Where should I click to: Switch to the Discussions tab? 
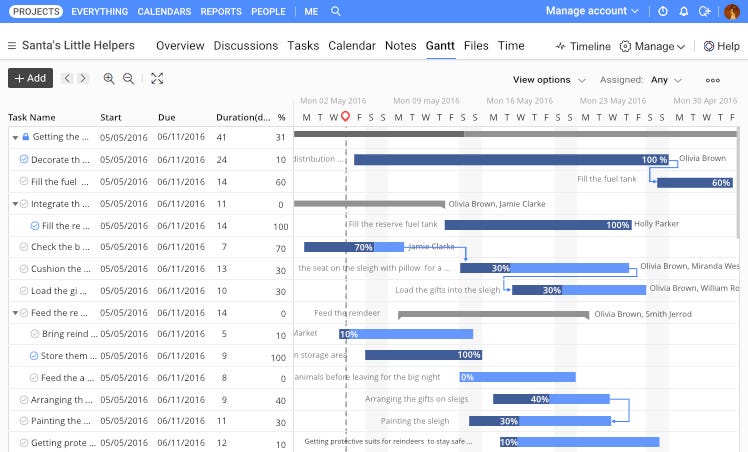click(x=246, y=46)
